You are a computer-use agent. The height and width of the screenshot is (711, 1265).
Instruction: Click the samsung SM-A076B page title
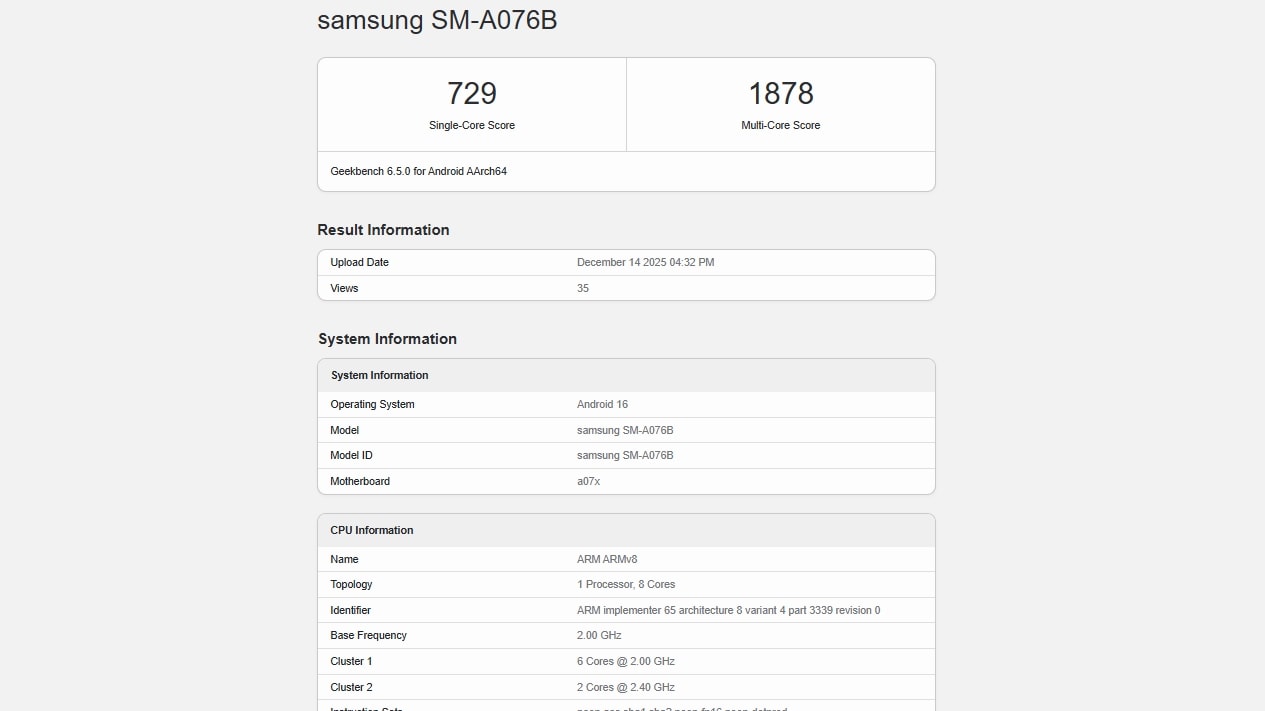pyautogui.click(x=437, y=20)
